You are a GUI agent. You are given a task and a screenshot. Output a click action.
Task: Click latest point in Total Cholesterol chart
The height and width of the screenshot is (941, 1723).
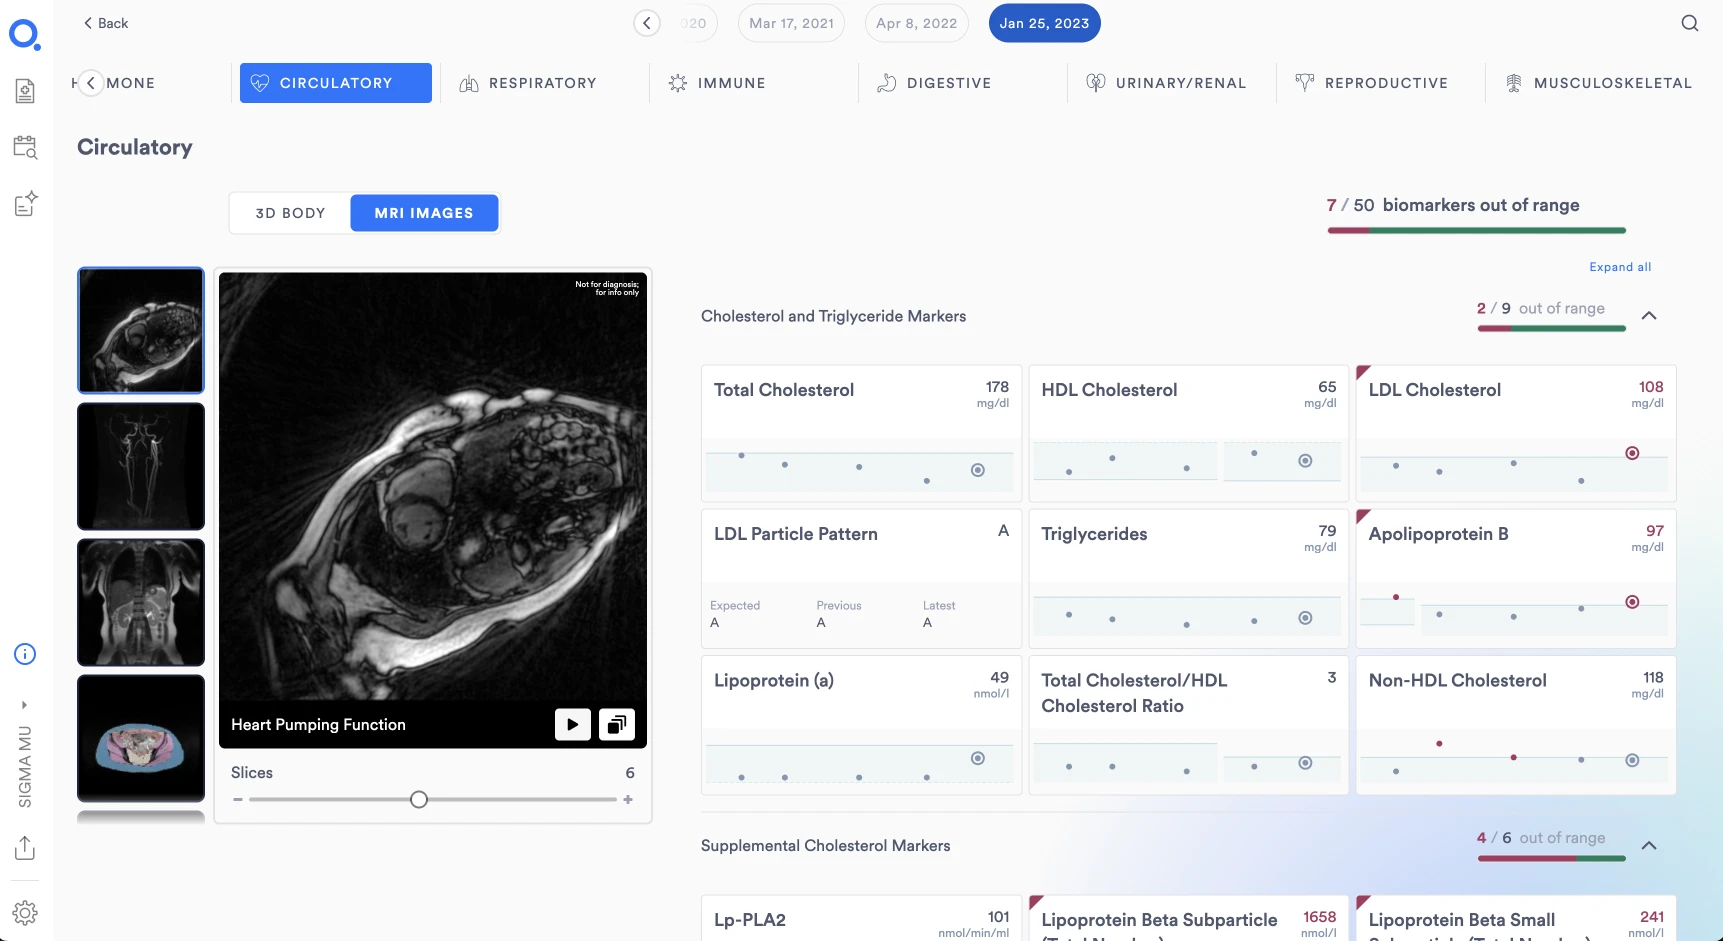point(978,470)
